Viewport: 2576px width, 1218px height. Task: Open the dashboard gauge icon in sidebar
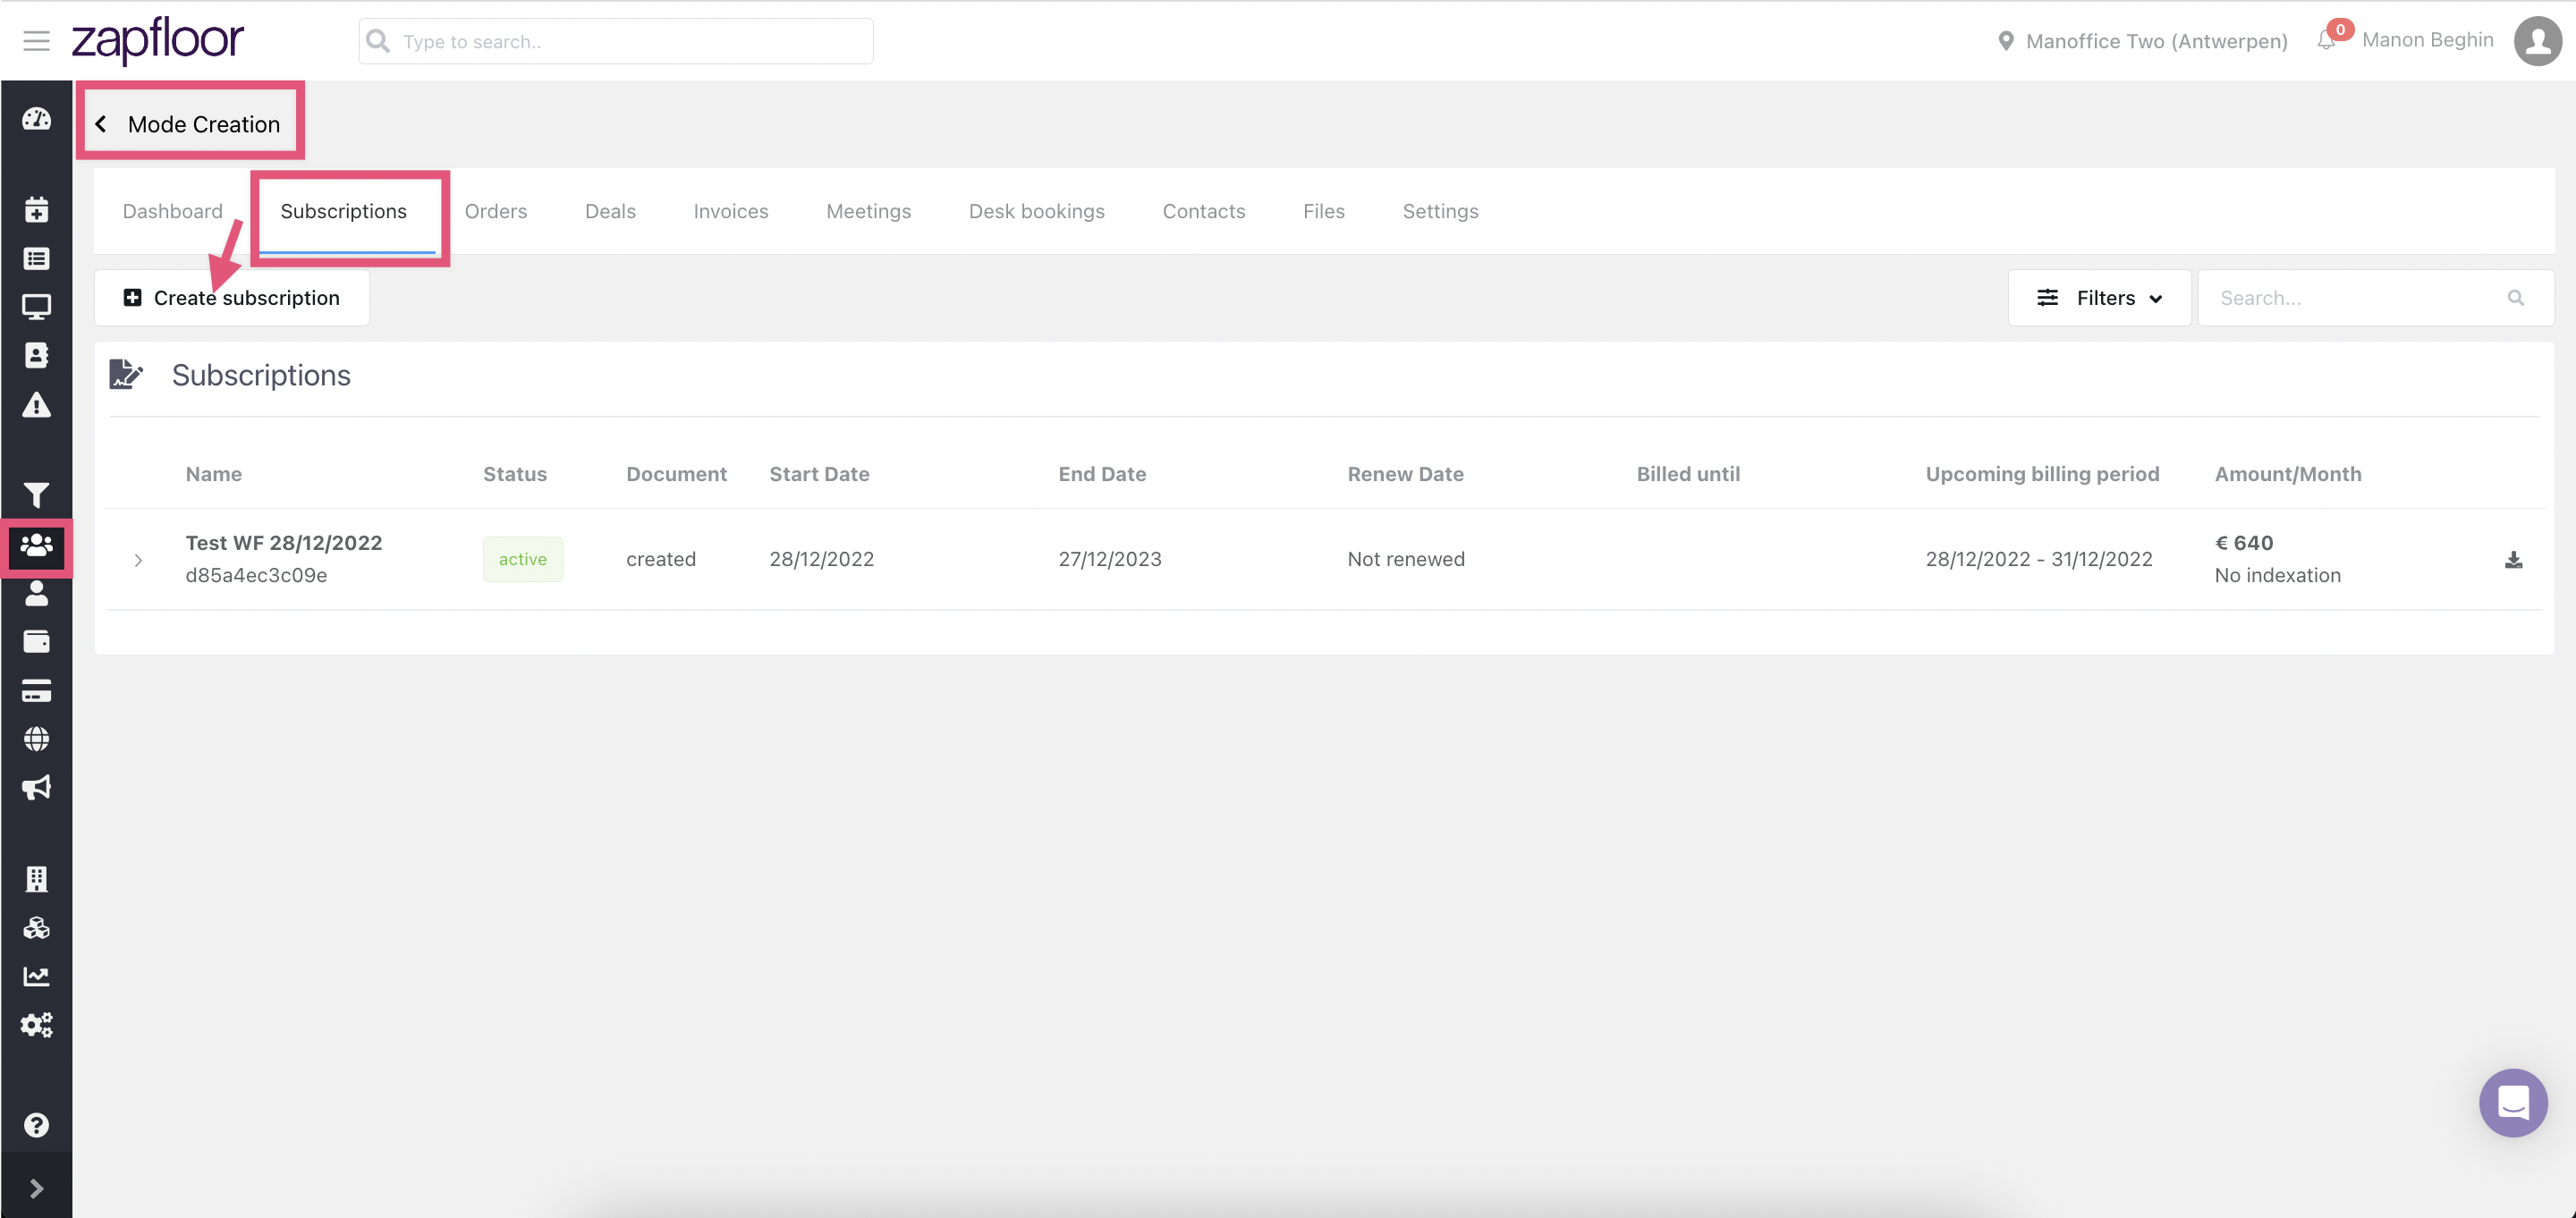(x=37, y=119)
